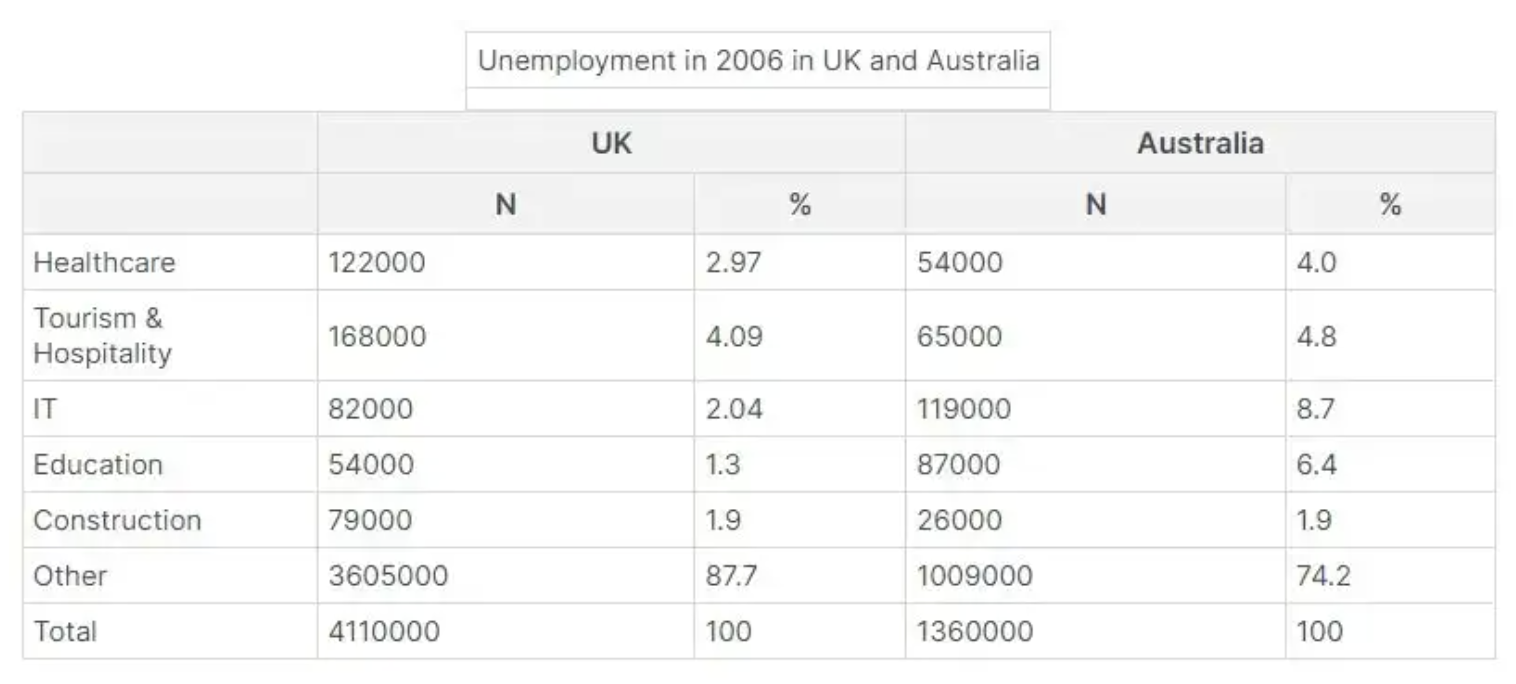Click the Other row label
This screenshot has width=1516, height=684.
point(70,576)
